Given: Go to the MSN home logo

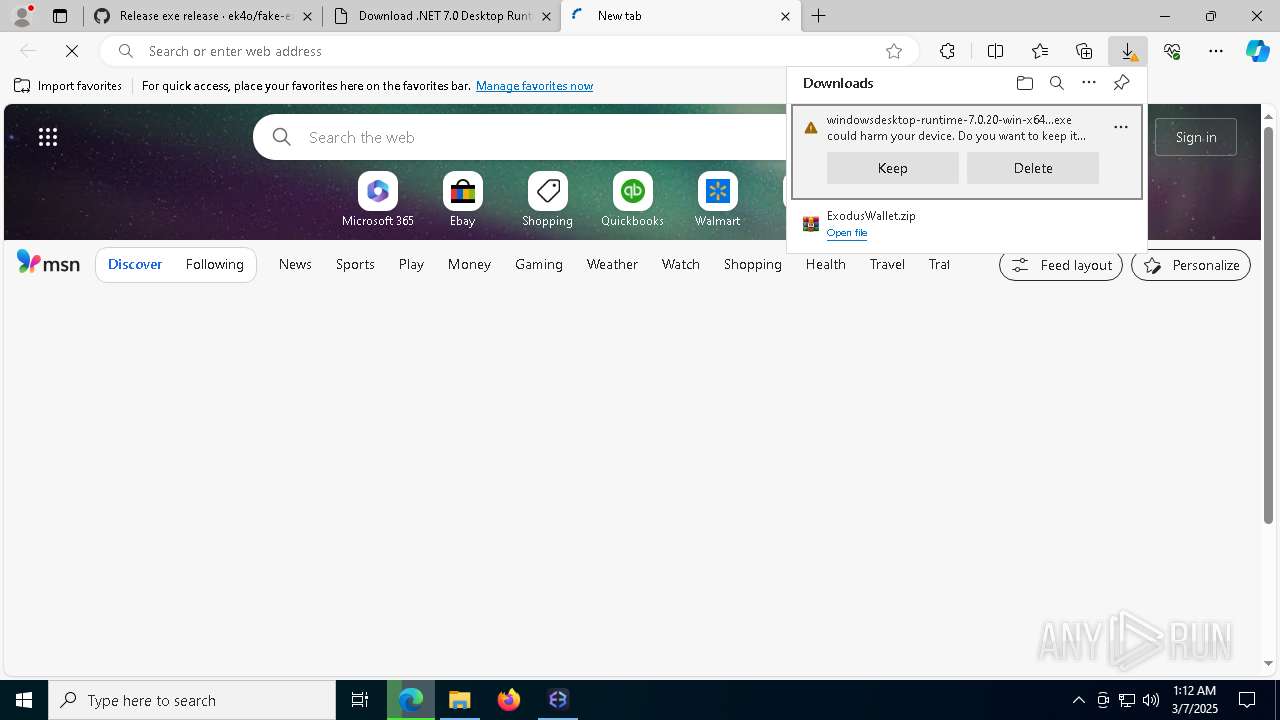Looking at the screenshot, I should click(48, 263).
